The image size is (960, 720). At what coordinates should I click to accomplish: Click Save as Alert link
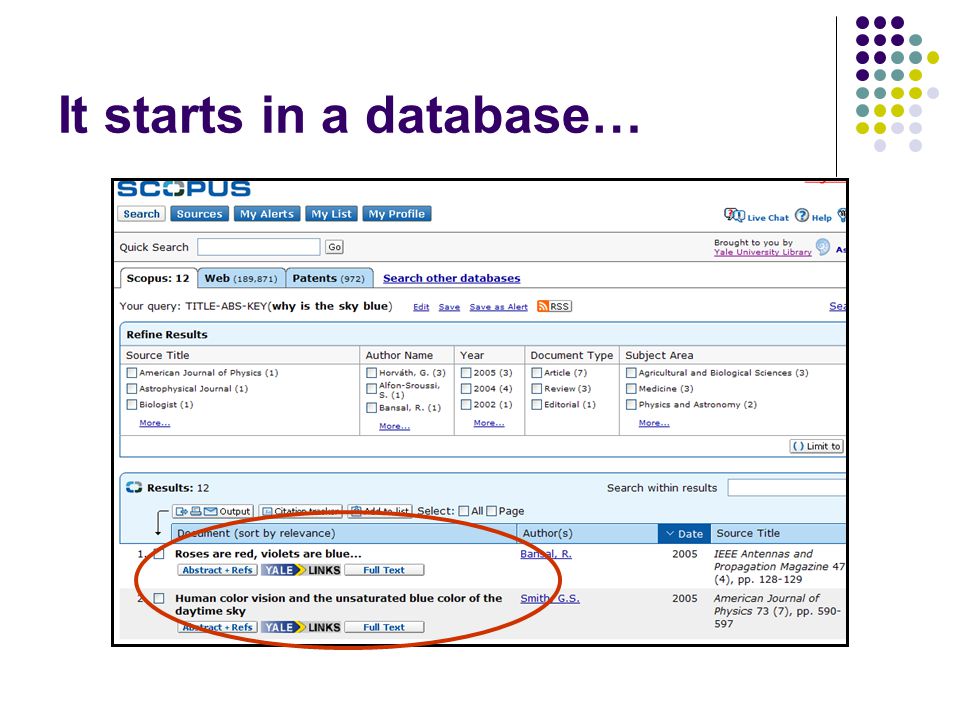[498, 307]
